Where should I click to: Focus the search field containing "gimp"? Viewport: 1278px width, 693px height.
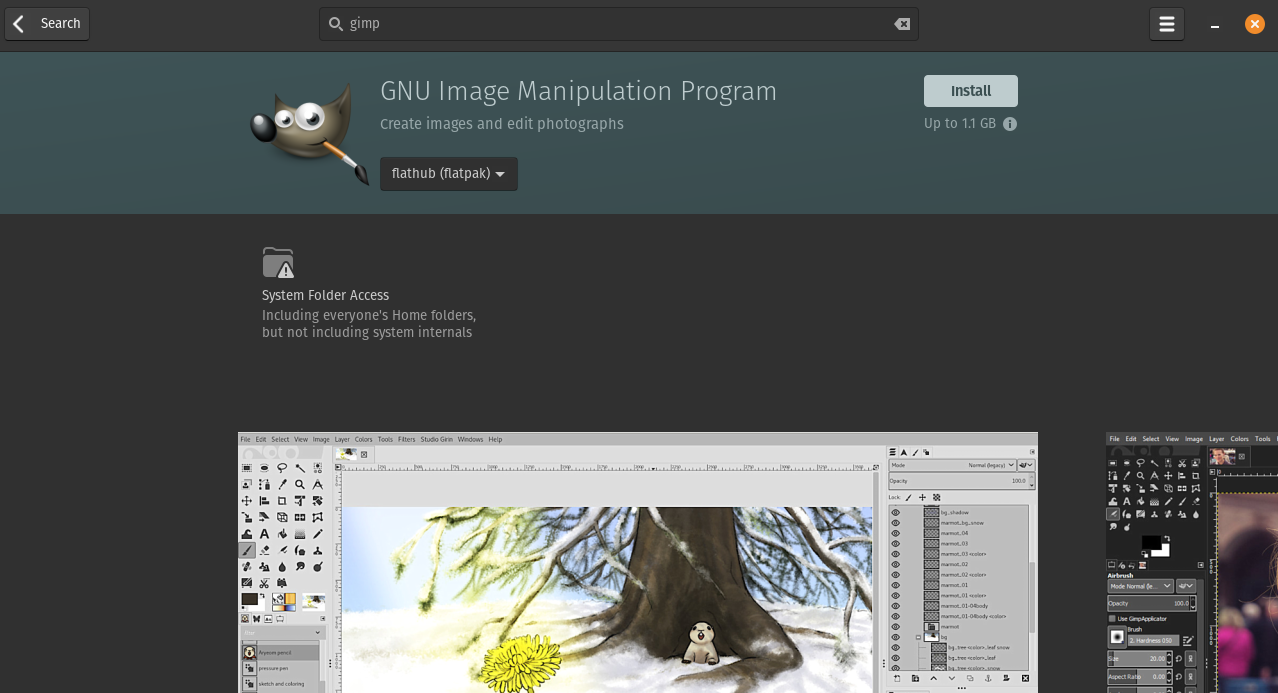(x=618, y=24)
